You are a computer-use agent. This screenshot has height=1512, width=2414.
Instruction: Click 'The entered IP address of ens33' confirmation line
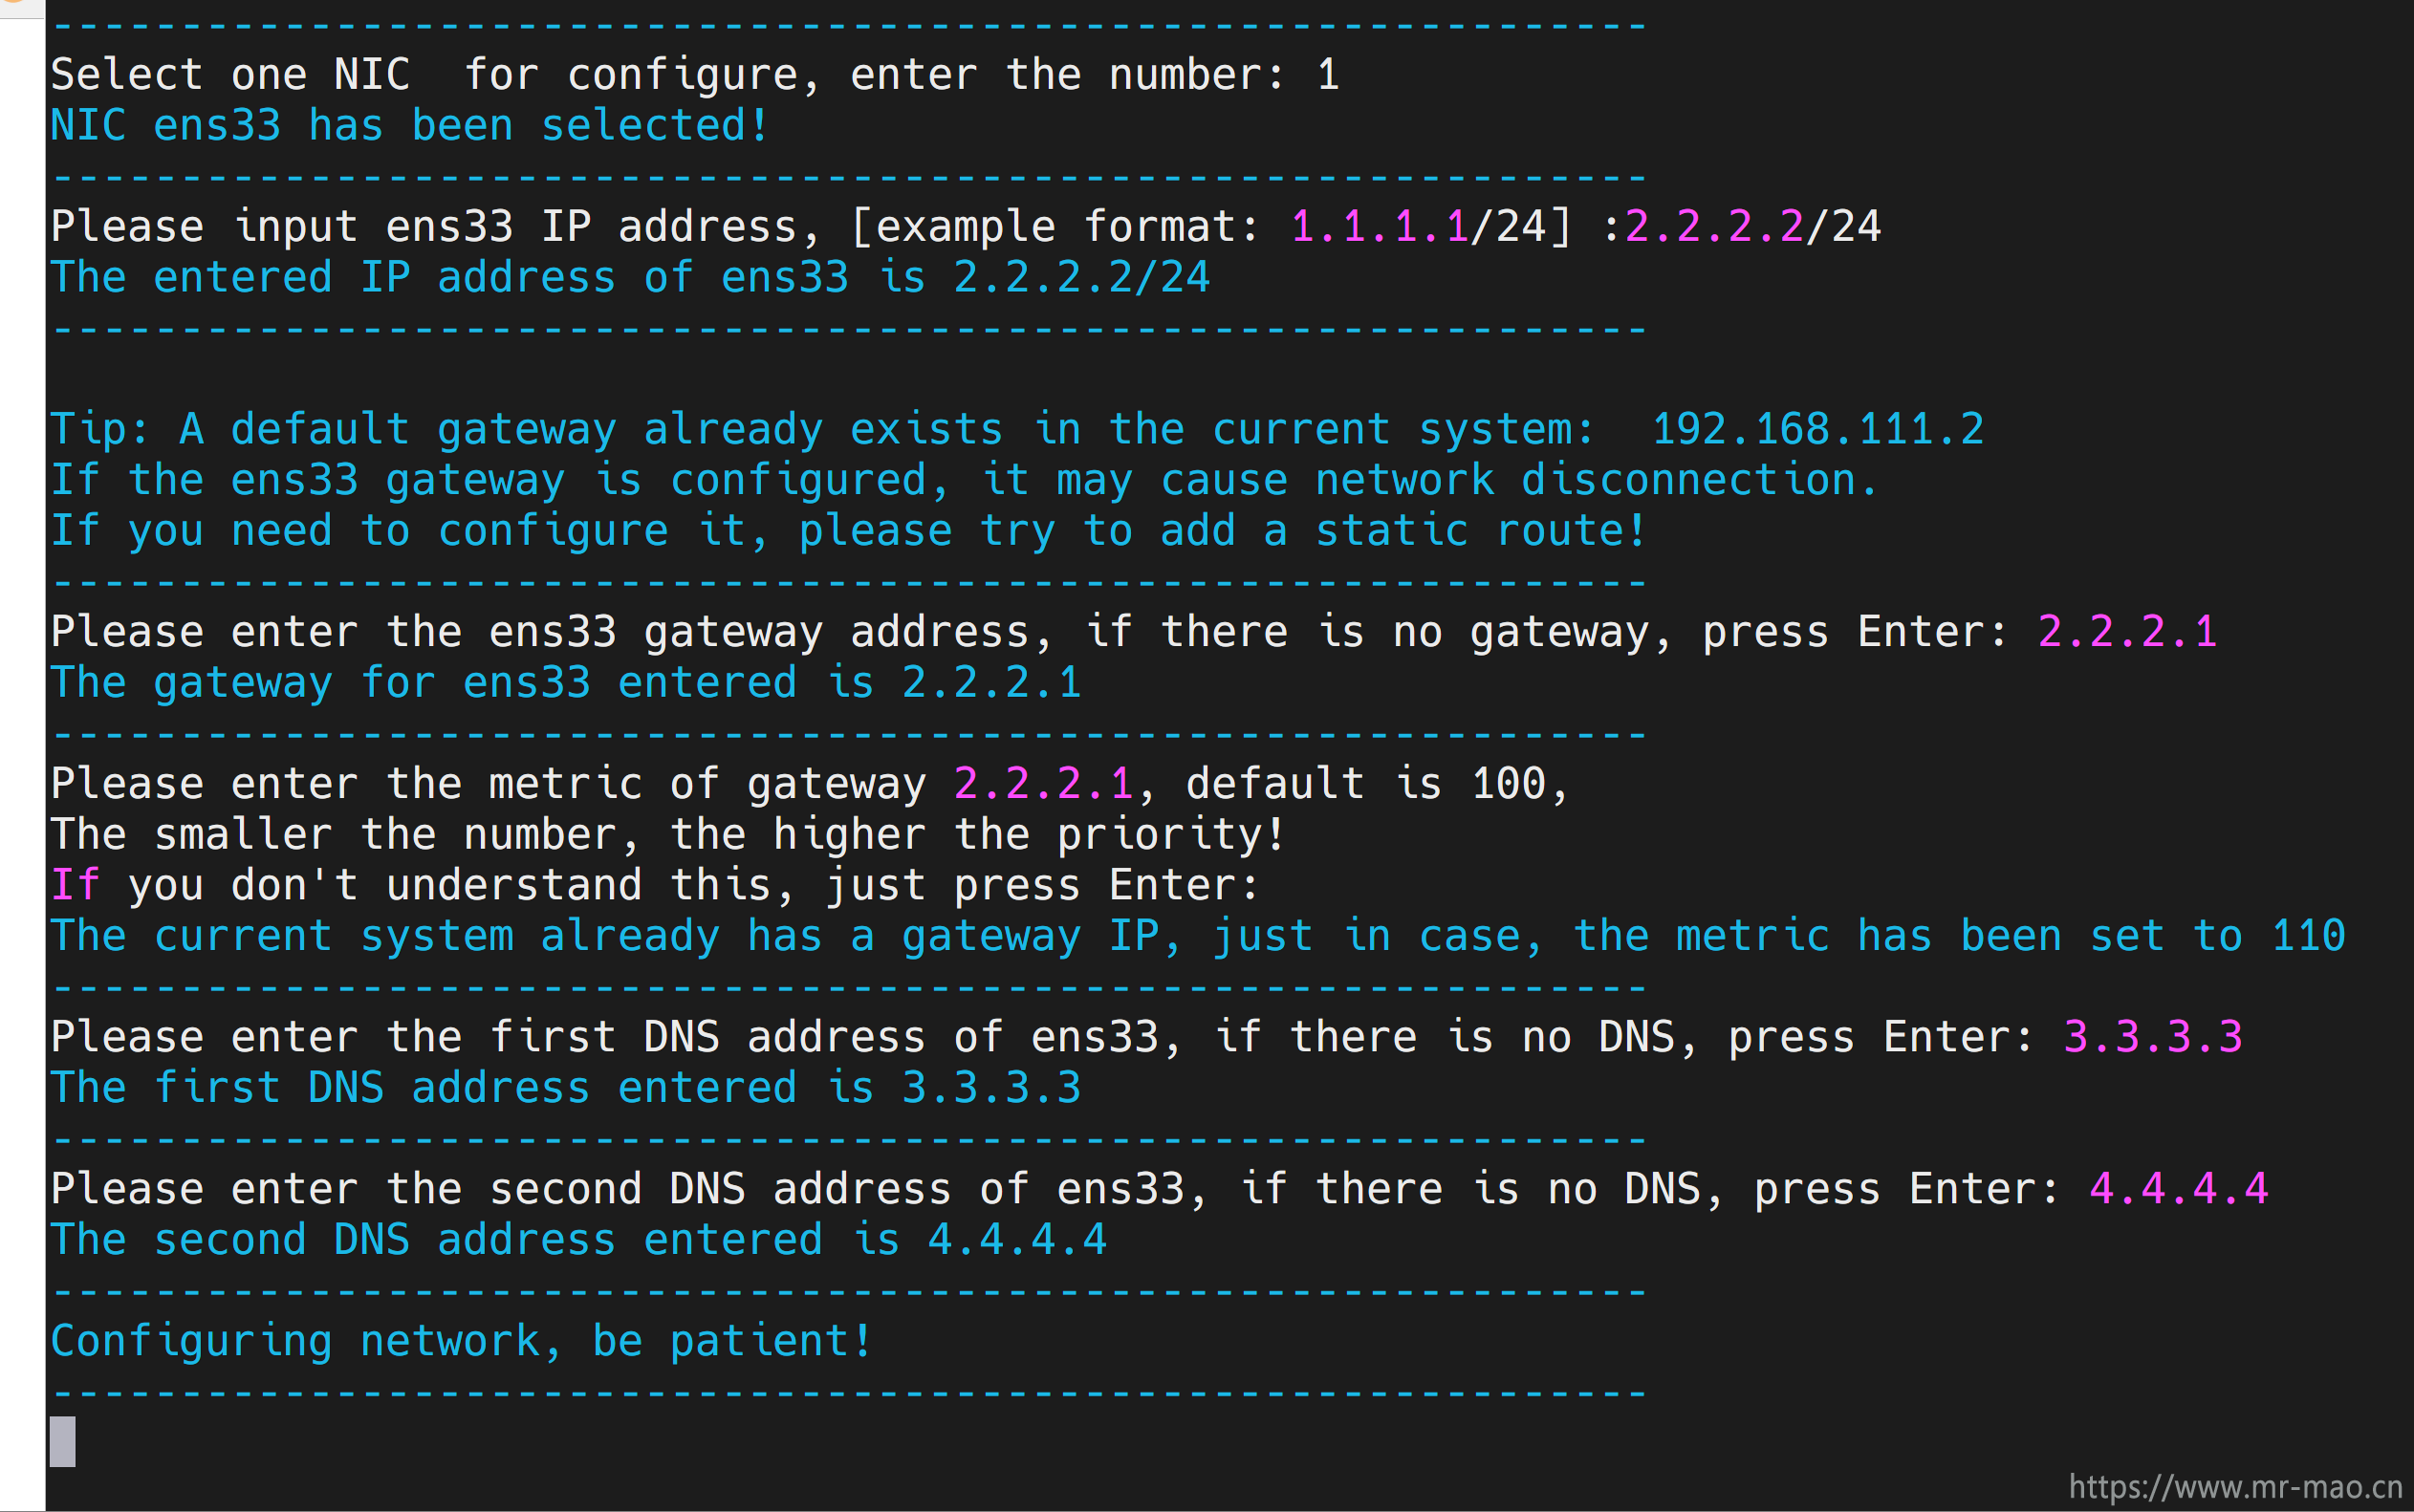pos(630,278)
